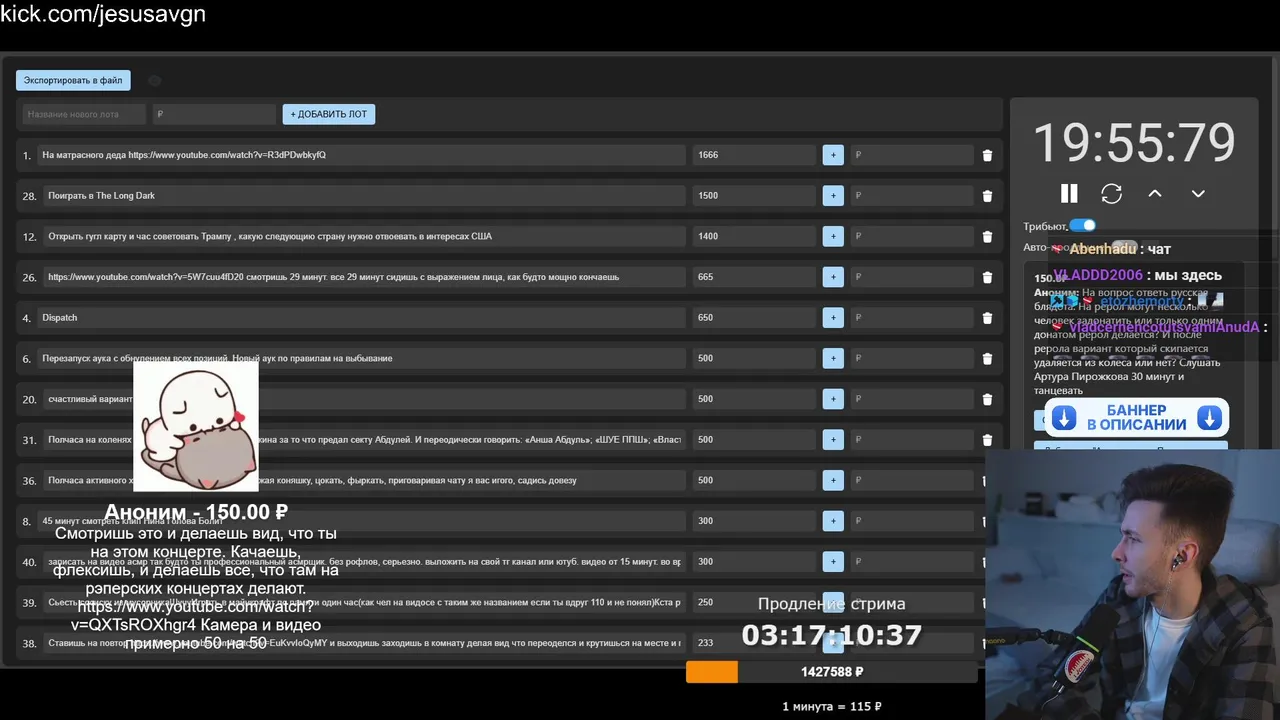Delete the 'Поиграть в The Long Dark' lot

click(987, 196)
